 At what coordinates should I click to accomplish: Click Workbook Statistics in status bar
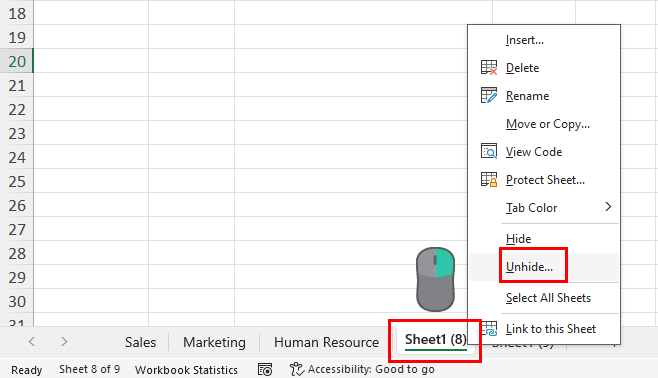click(x=186, y=370)
